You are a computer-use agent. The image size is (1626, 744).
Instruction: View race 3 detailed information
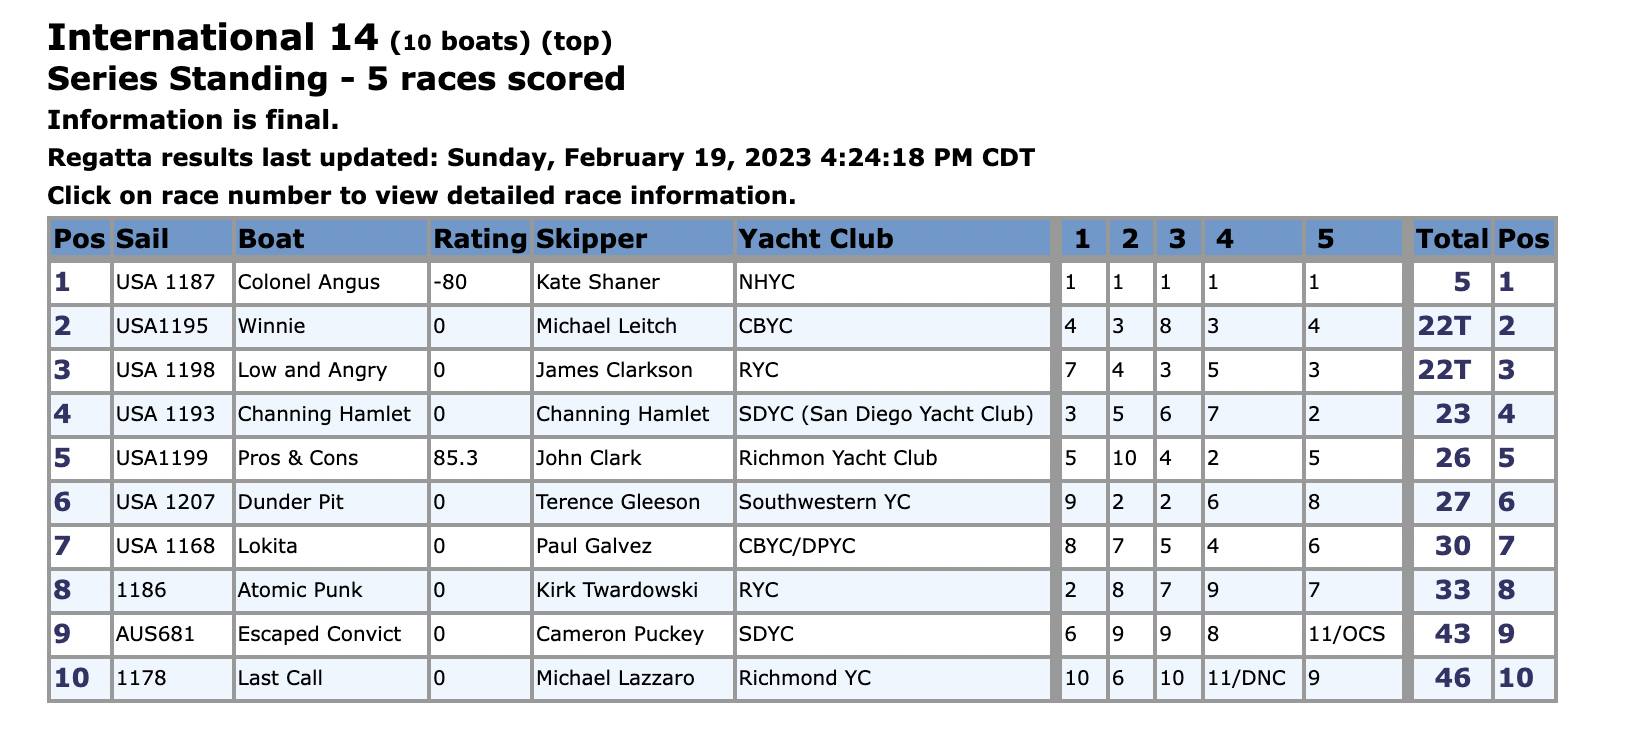[x=1177, y=239]
